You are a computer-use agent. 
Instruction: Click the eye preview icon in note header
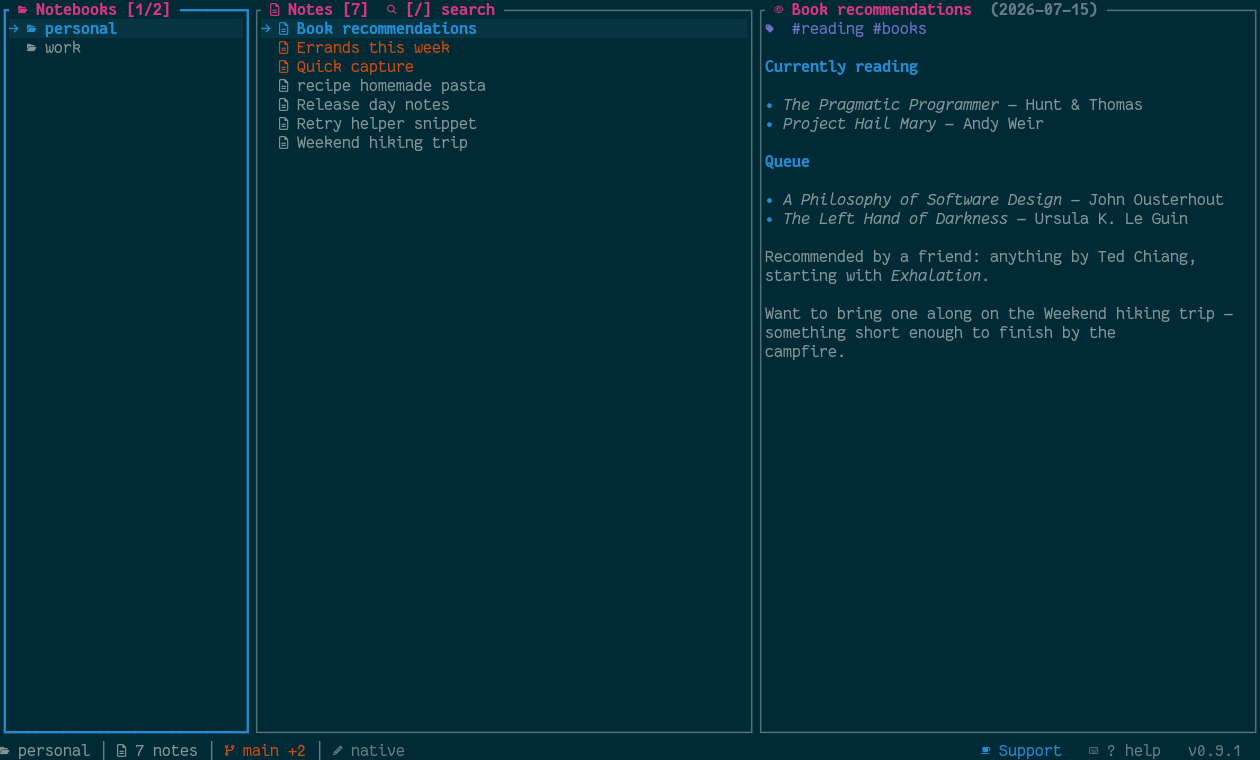pyautogui.click(x=779, y=10)
